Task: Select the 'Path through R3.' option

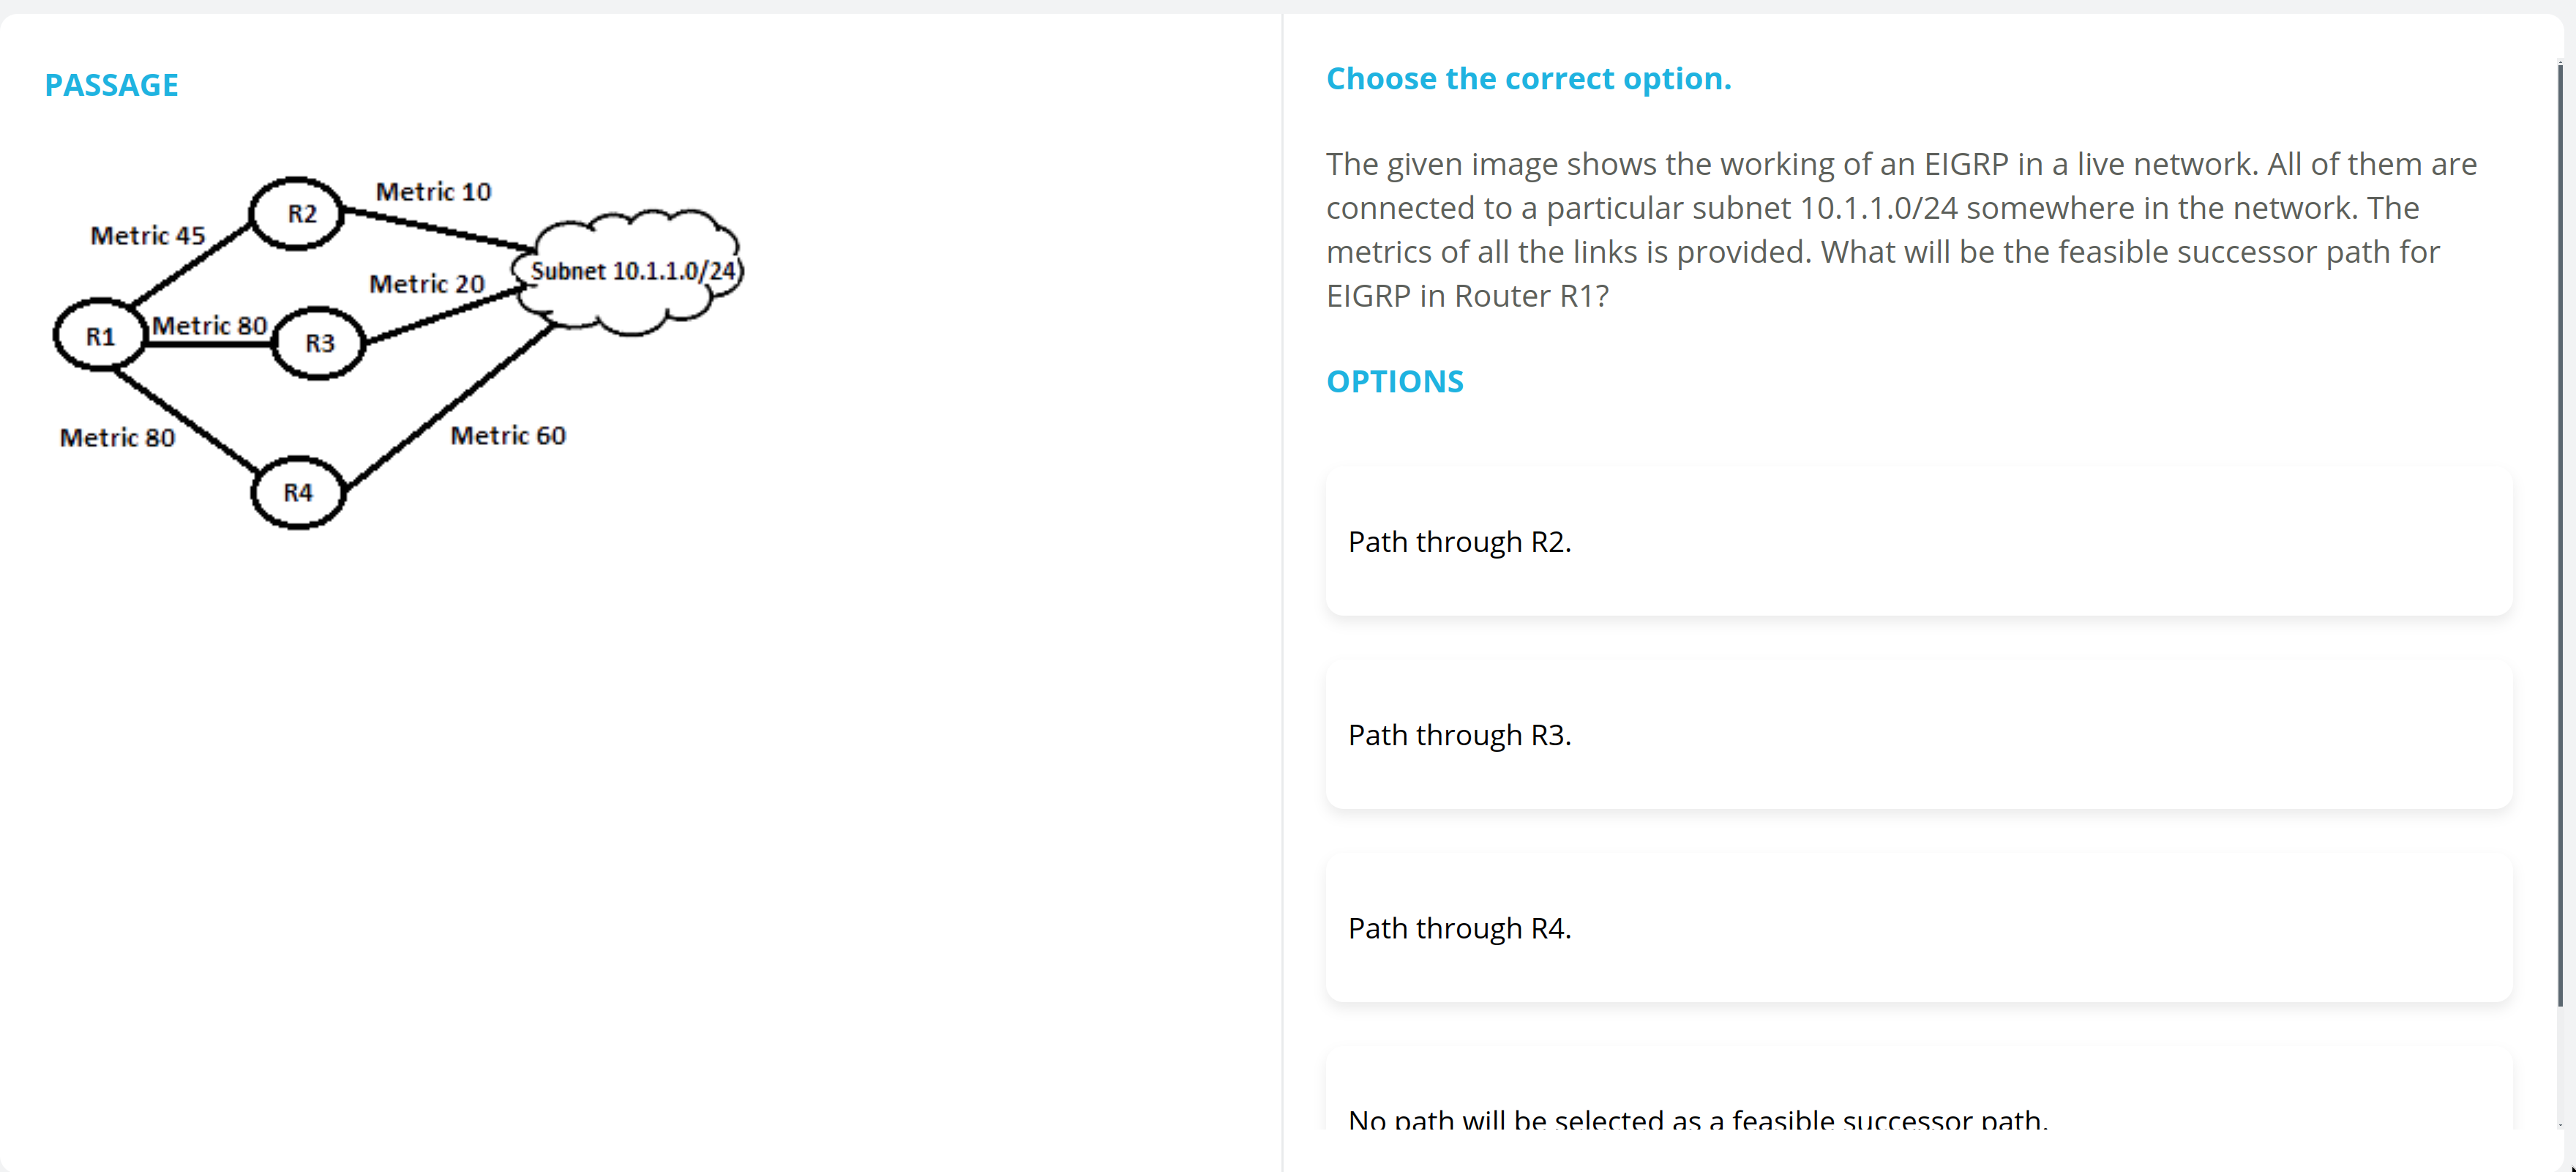Action: click(x=1918, y=735)
